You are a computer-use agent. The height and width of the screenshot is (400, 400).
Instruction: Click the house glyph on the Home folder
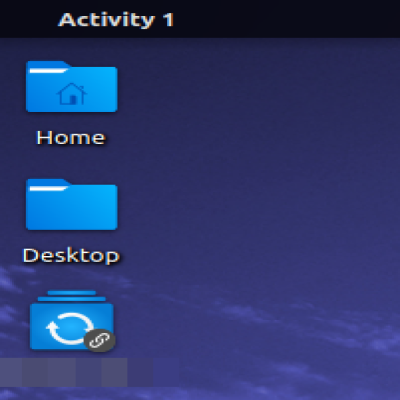(72, 94)
